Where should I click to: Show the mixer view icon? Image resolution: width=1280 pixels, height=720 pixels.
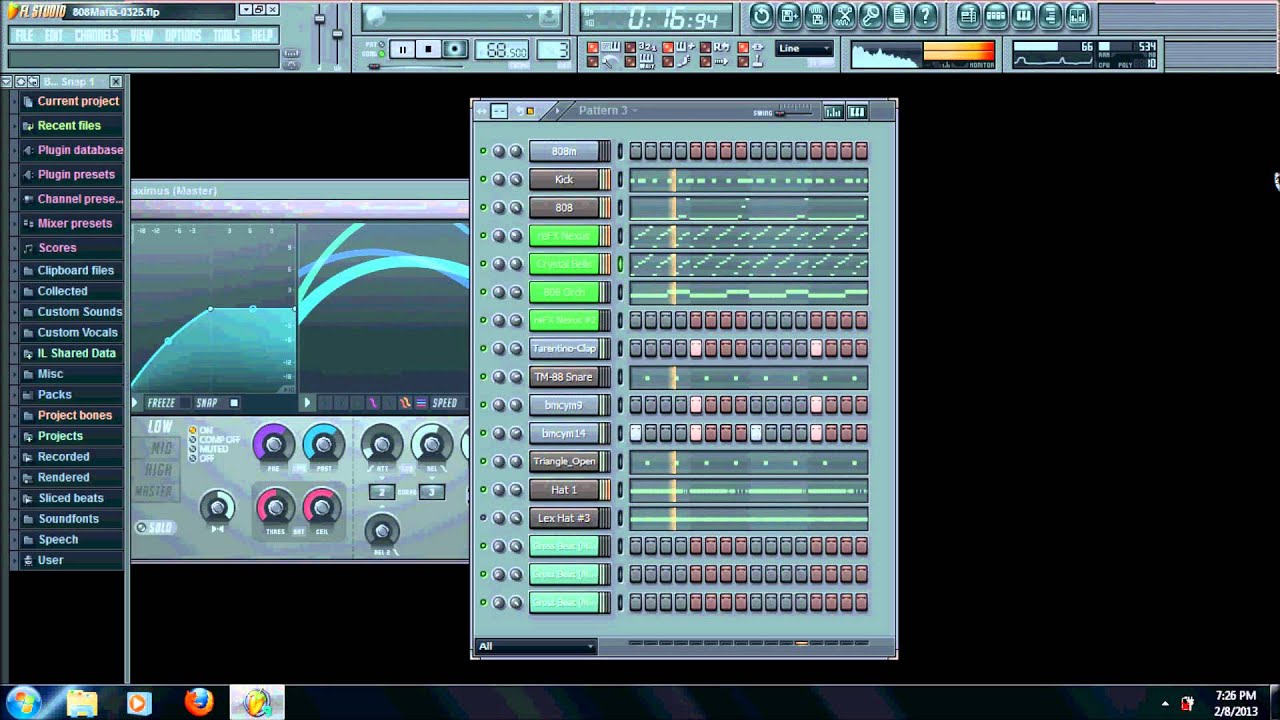[x=1078, y=15]
